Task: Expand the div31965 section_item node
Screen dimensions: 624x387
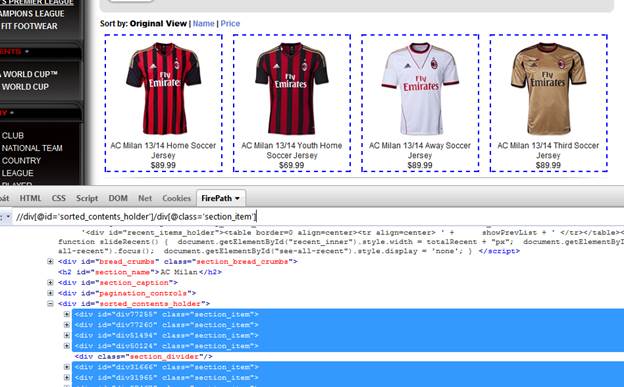Action: point(67,377)
